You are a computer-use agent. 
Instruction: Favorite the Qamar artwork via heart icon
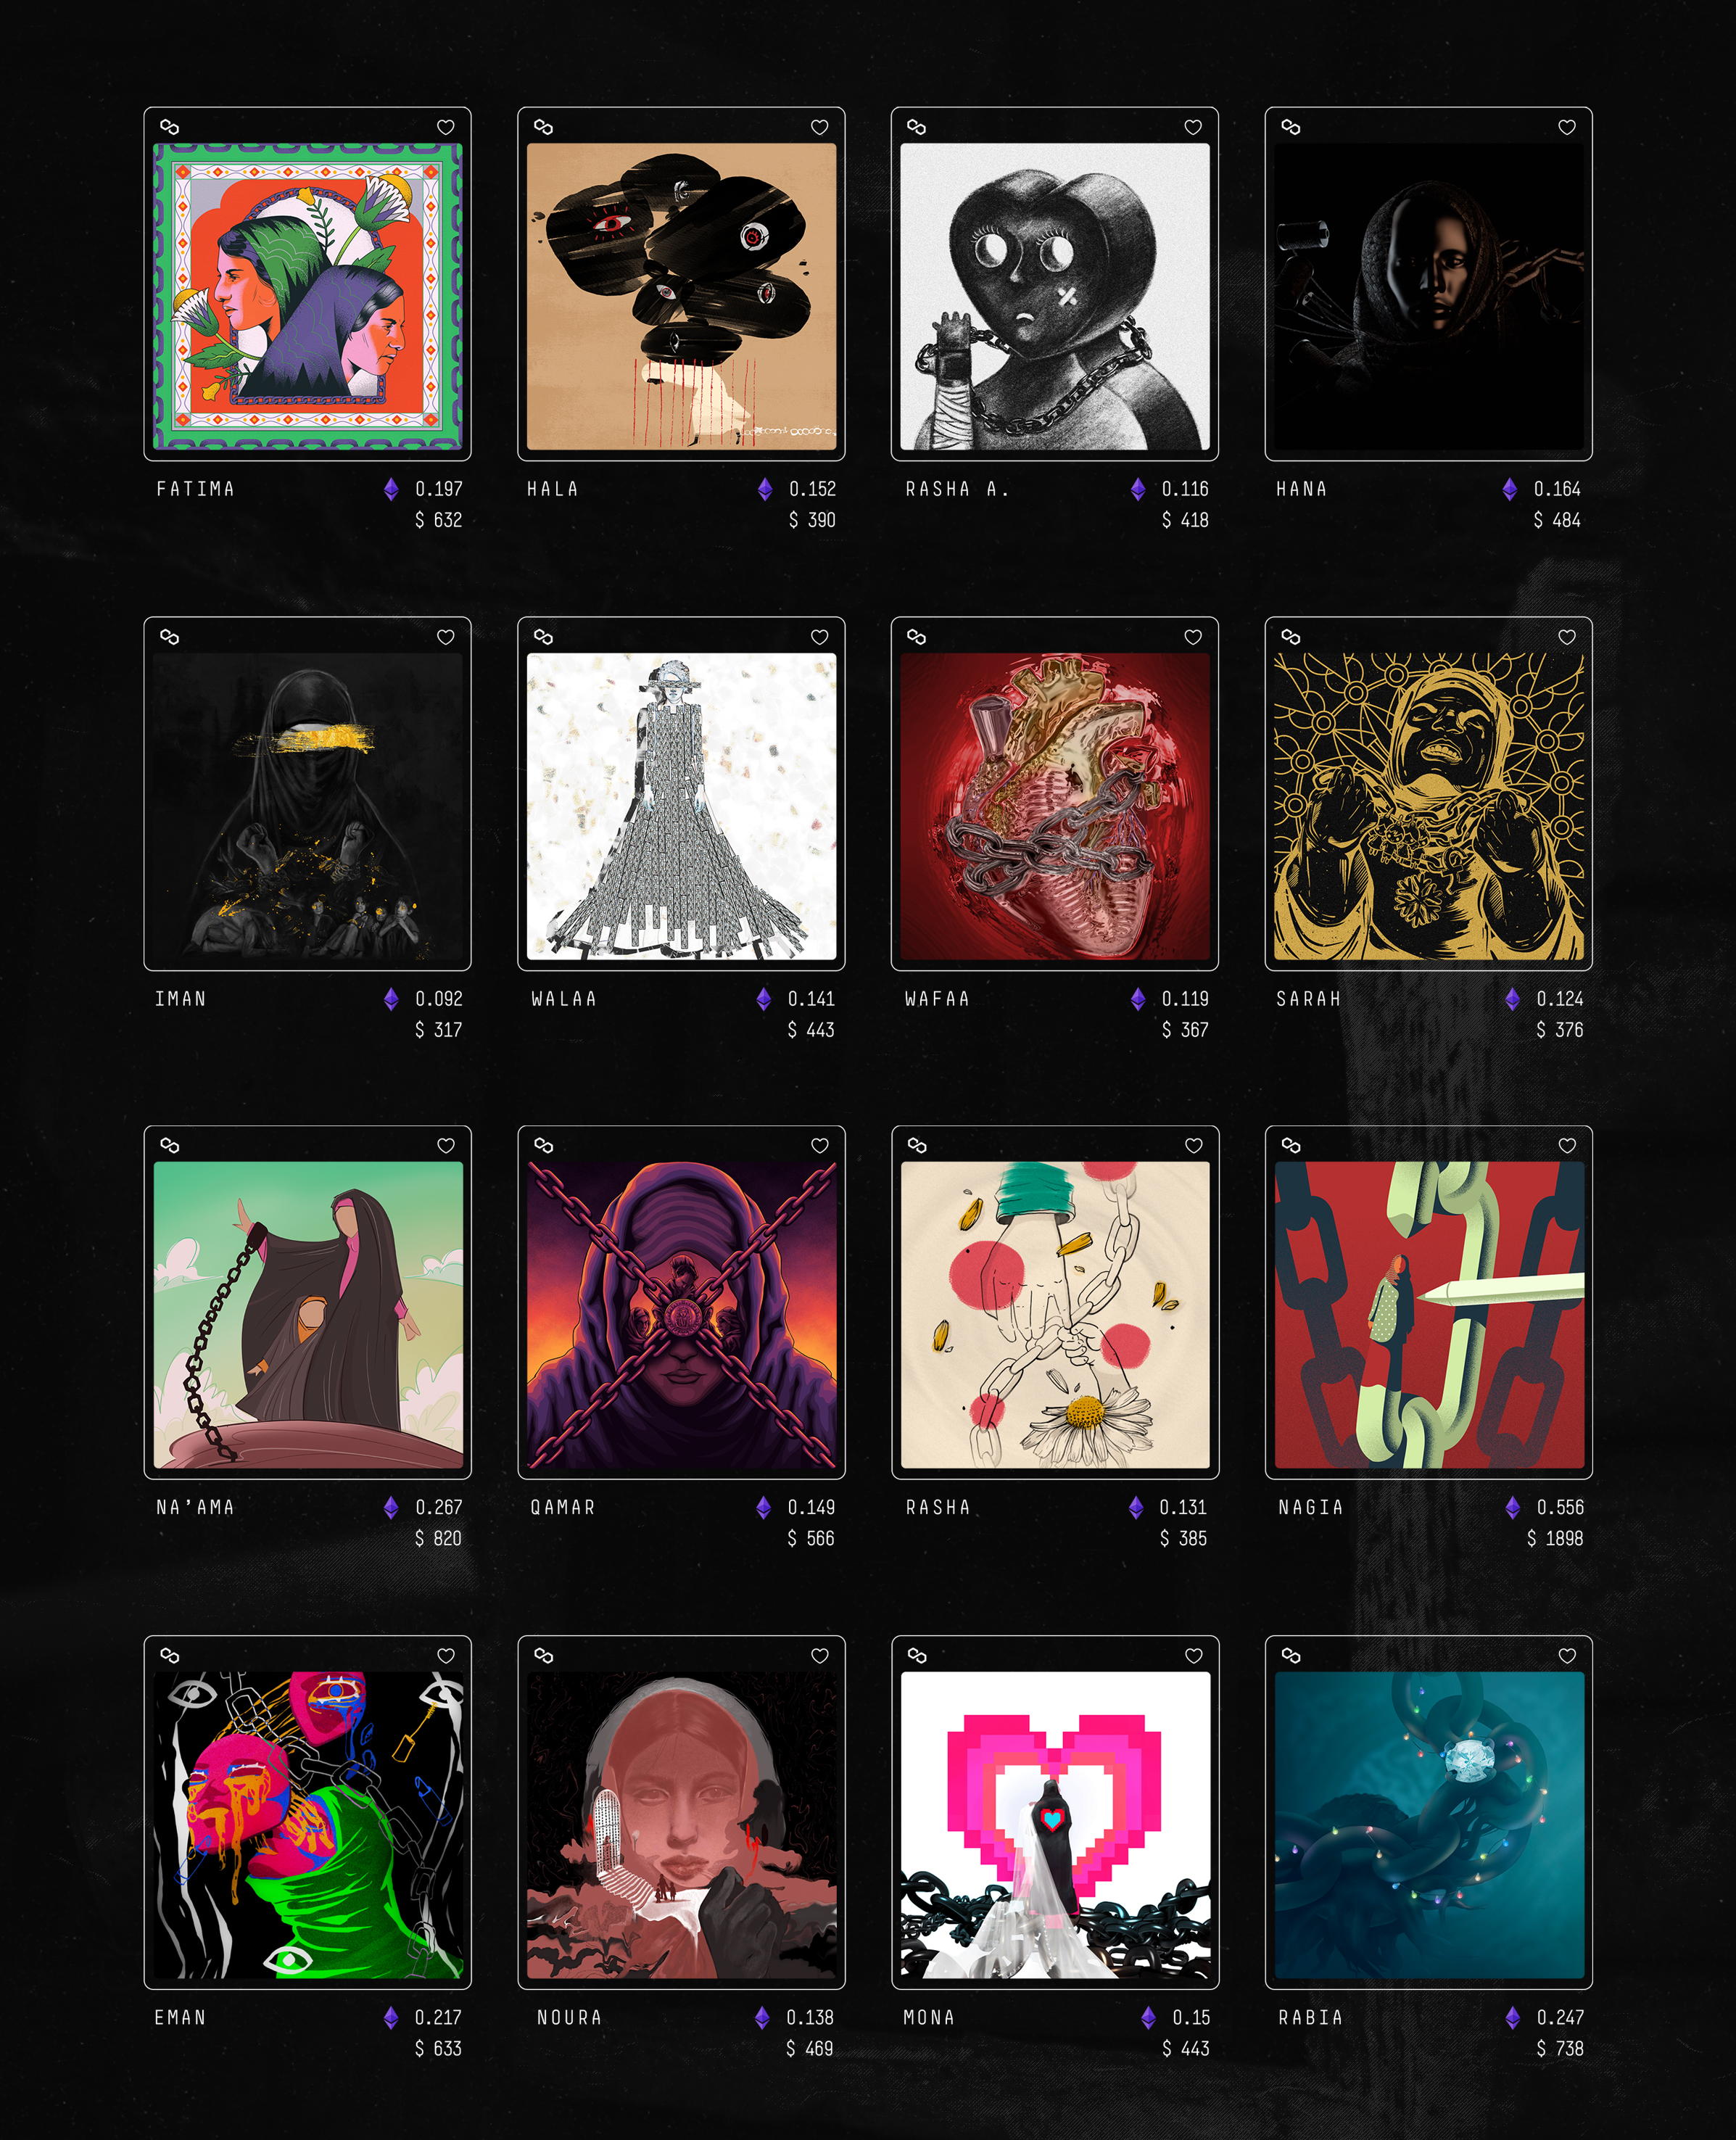(x=820, y=1145)
